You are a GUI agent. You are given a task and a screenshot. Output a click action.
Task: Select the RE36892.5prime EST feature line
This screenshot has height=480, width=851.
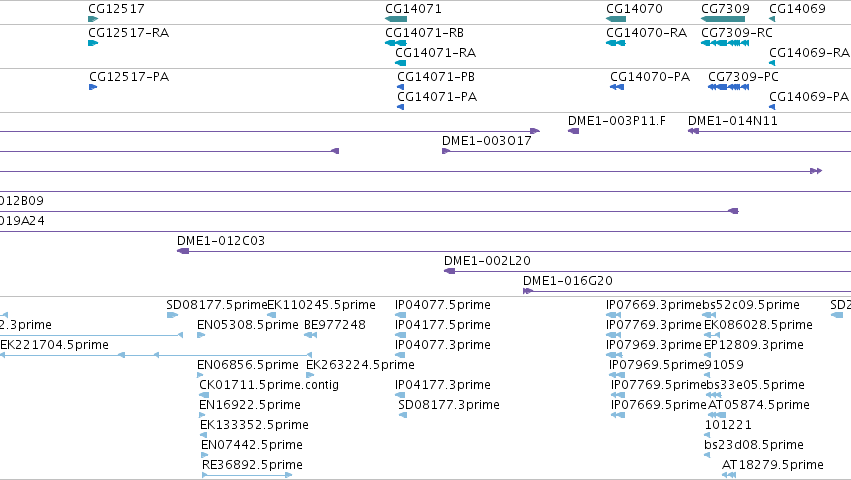[247, 475]
